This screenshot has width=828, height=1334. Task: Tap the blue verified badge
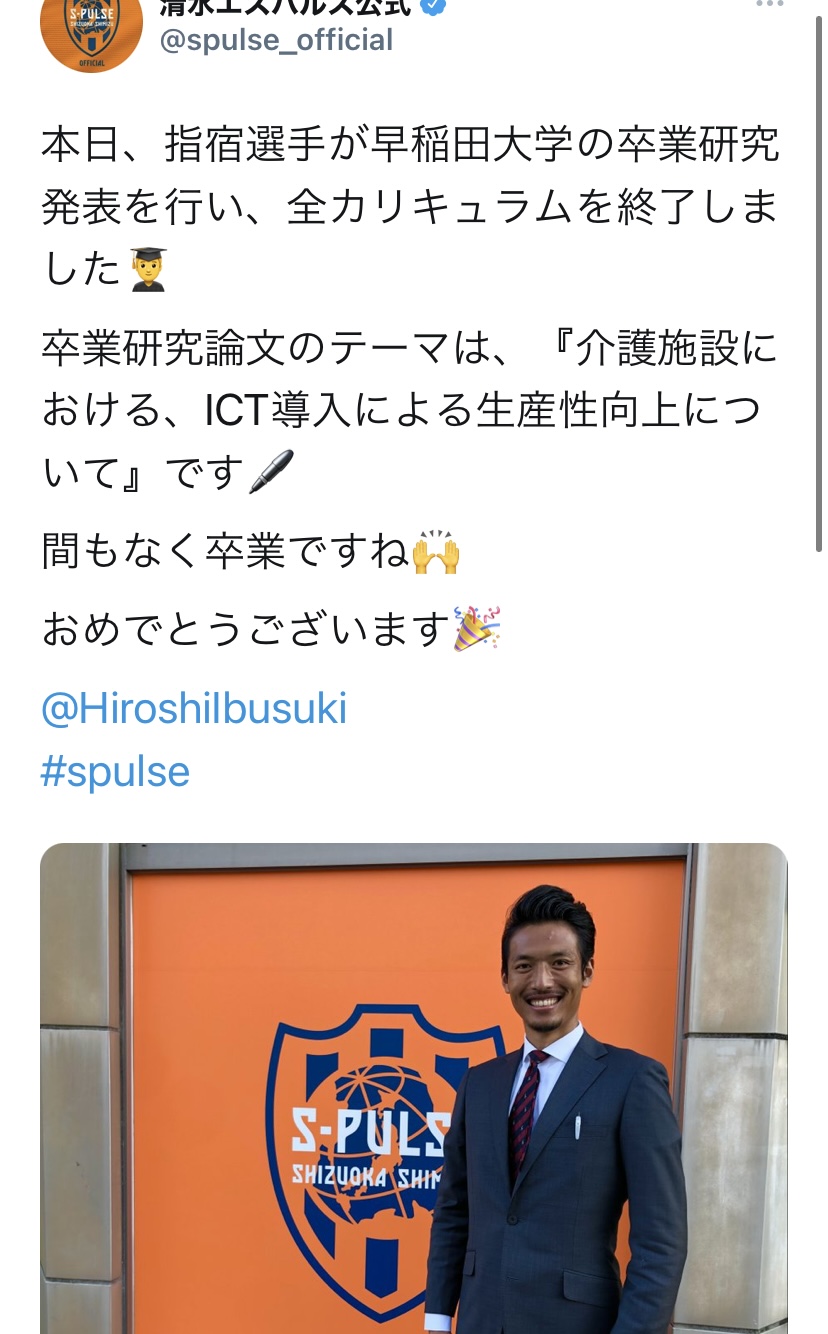[x=433, y=5]
